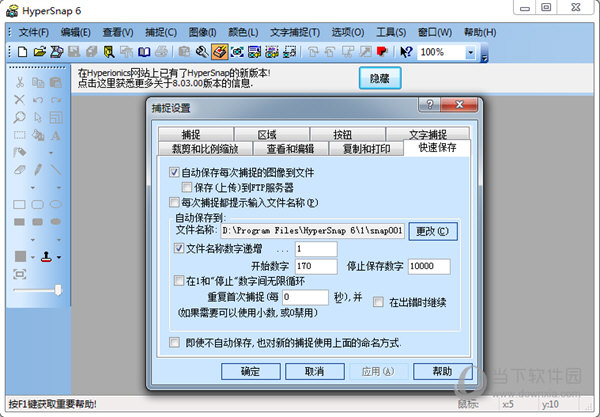600x417 pixels.
Task: Select the letter A text tool
Action: (x=56, y=135)
